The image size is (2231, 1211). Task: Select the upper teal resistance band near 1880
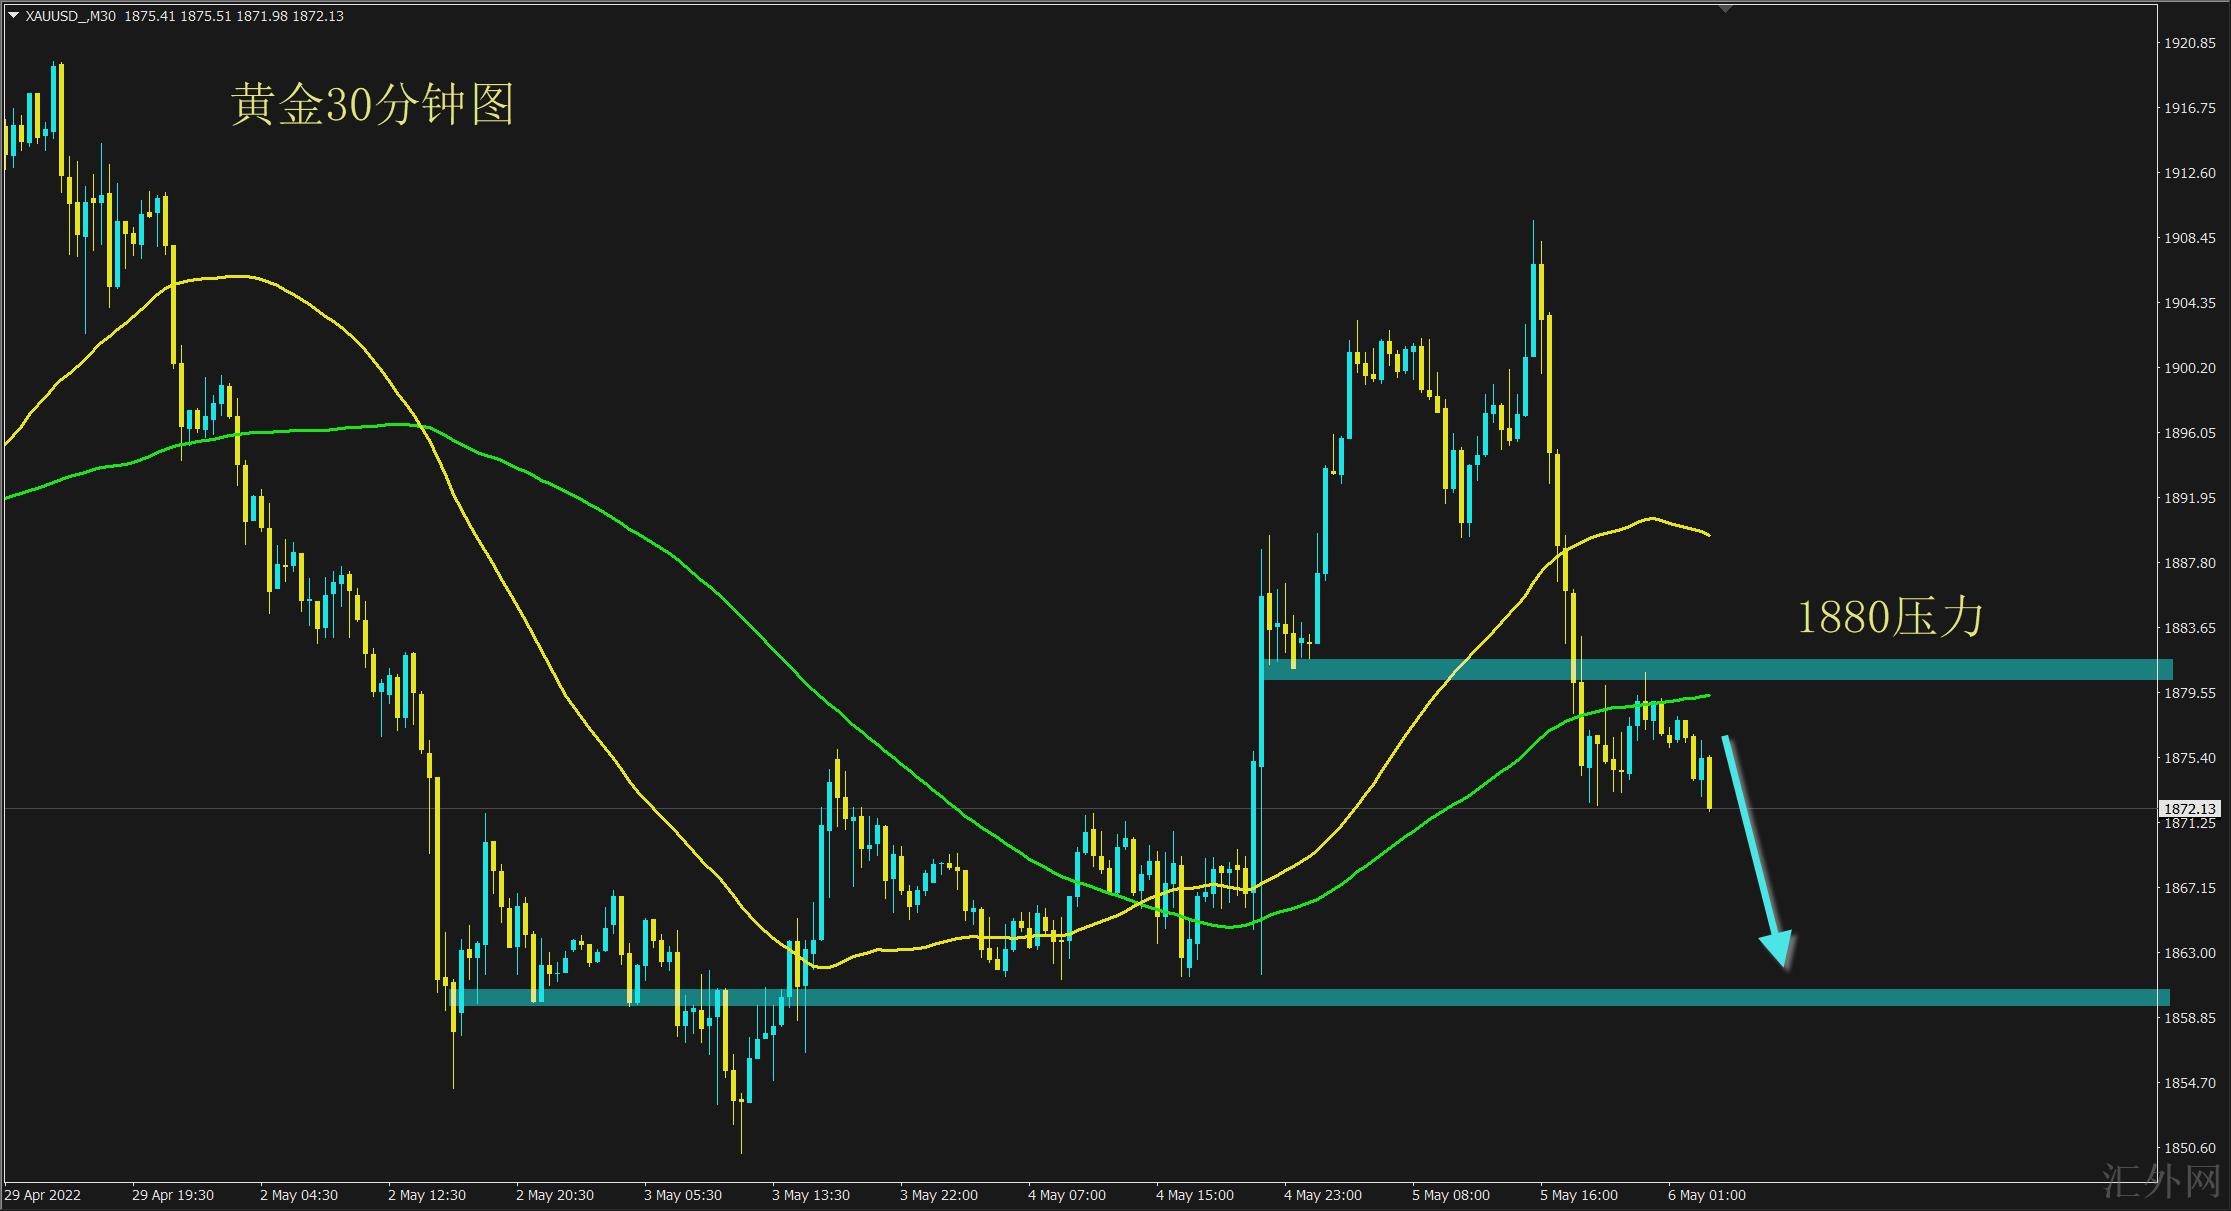(1900, 669)
